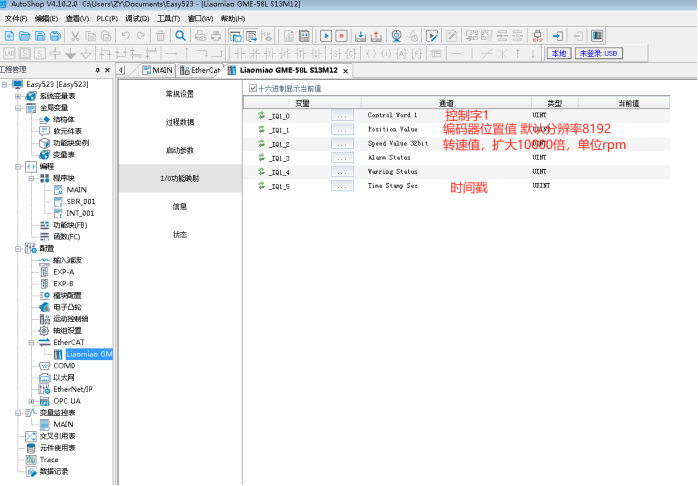Click the Undo arrow icon
Viewport: 698px width, 486px height.
pyautogui.click(x=126, y=36)
